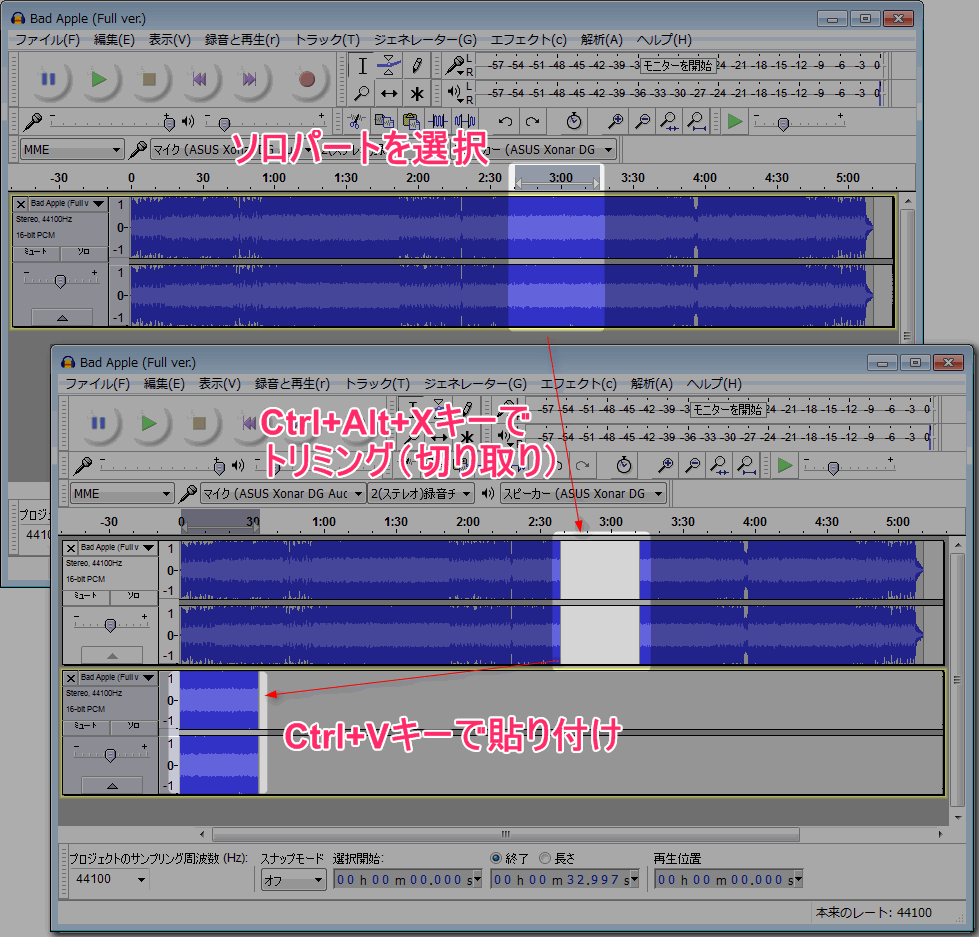This screenshot has width=979, height=937.
Task: Toggle ソロ on front window's upper track
Action: [134, 596]
